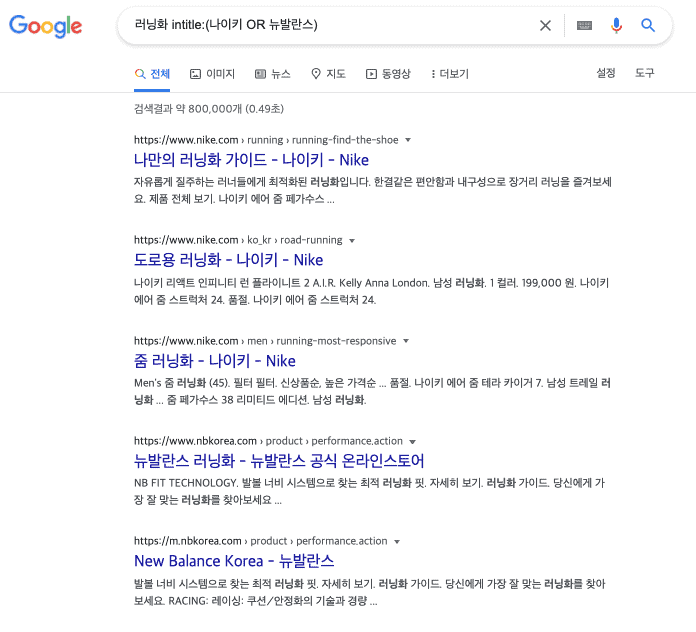Start voice search with microphone icon
Screen dimensions: 696x632
616,25
